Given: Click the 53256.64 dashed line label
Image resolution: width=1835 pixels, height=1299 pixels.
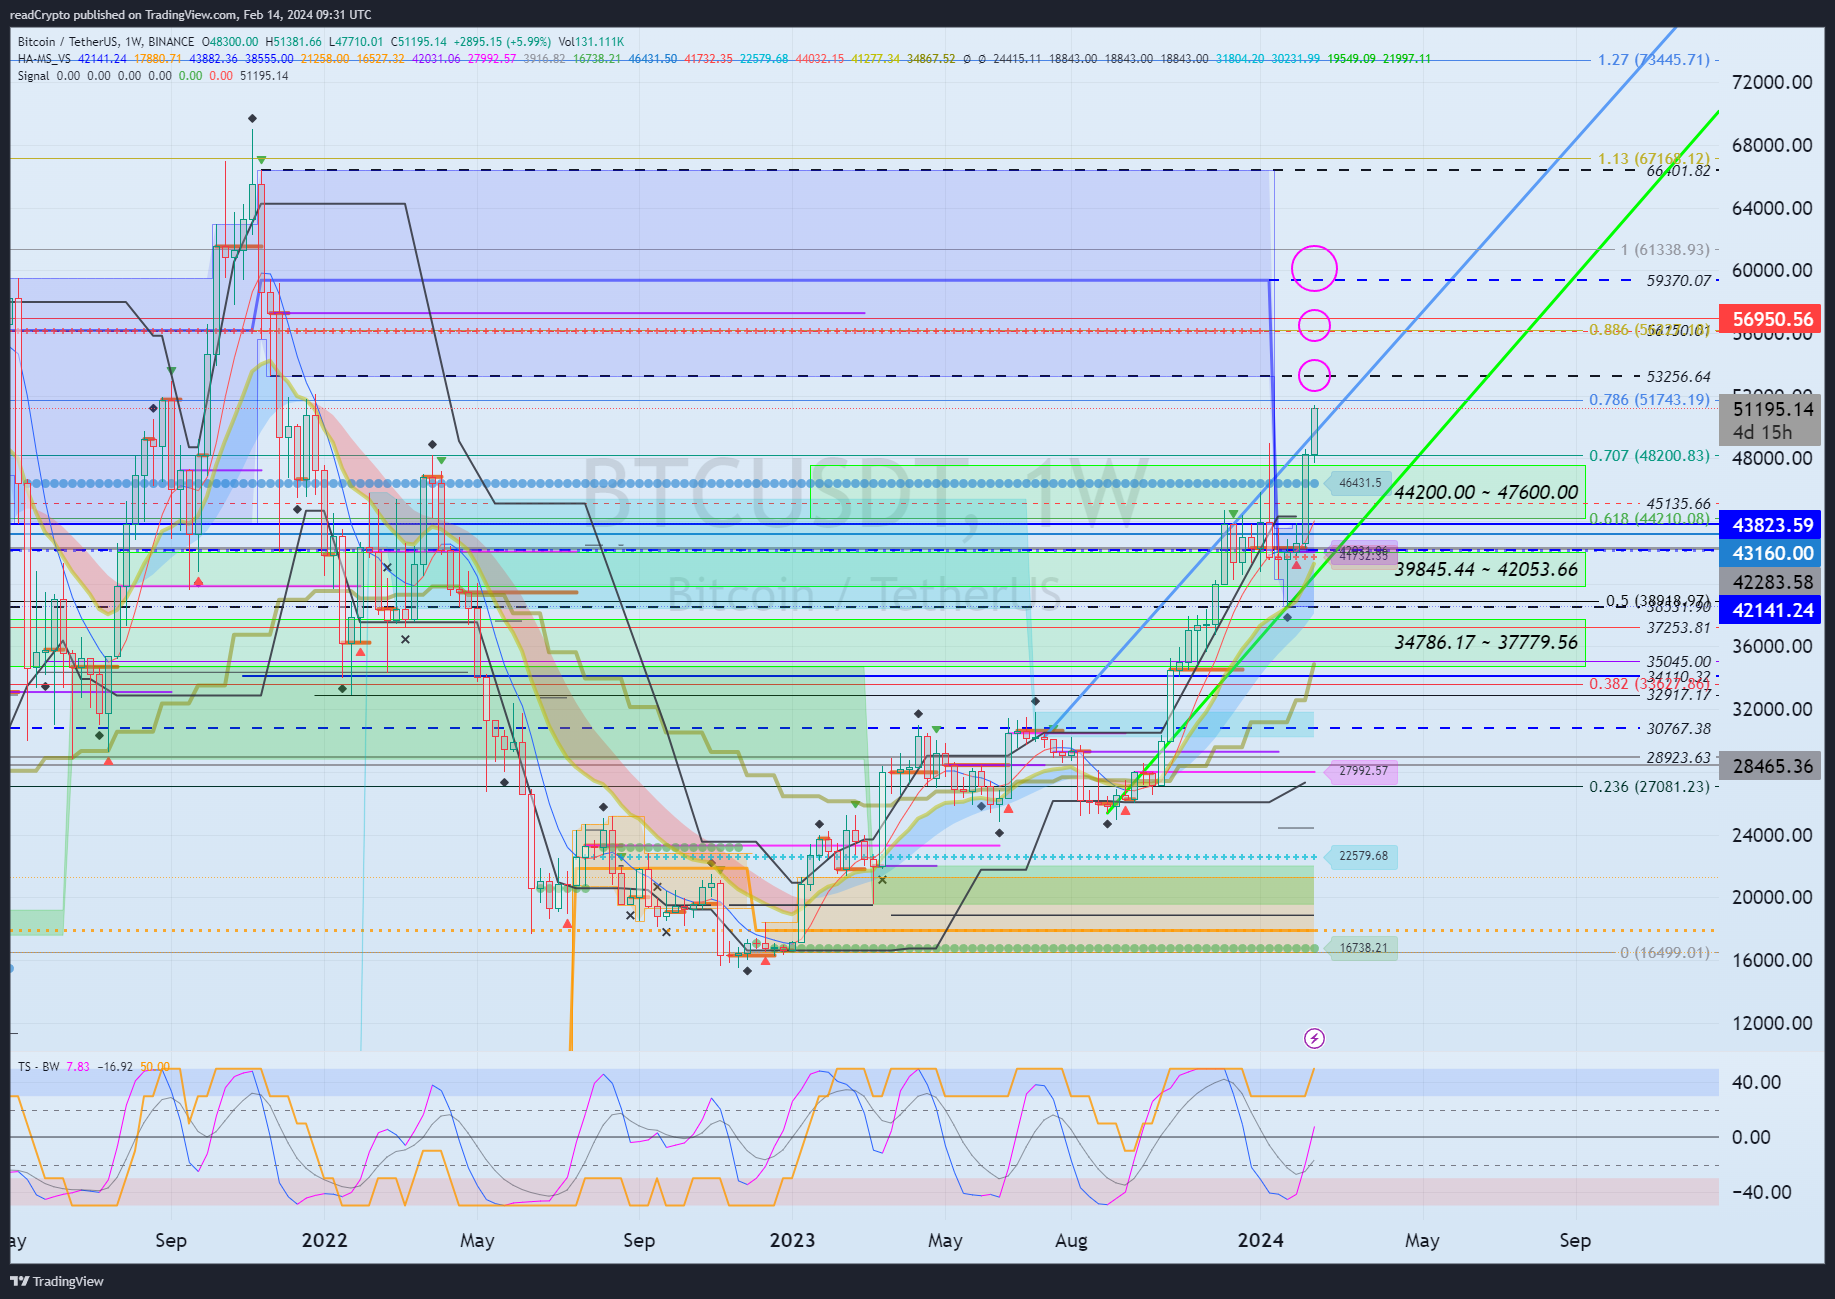Looking at the screenshot, I should (1679, 377).
